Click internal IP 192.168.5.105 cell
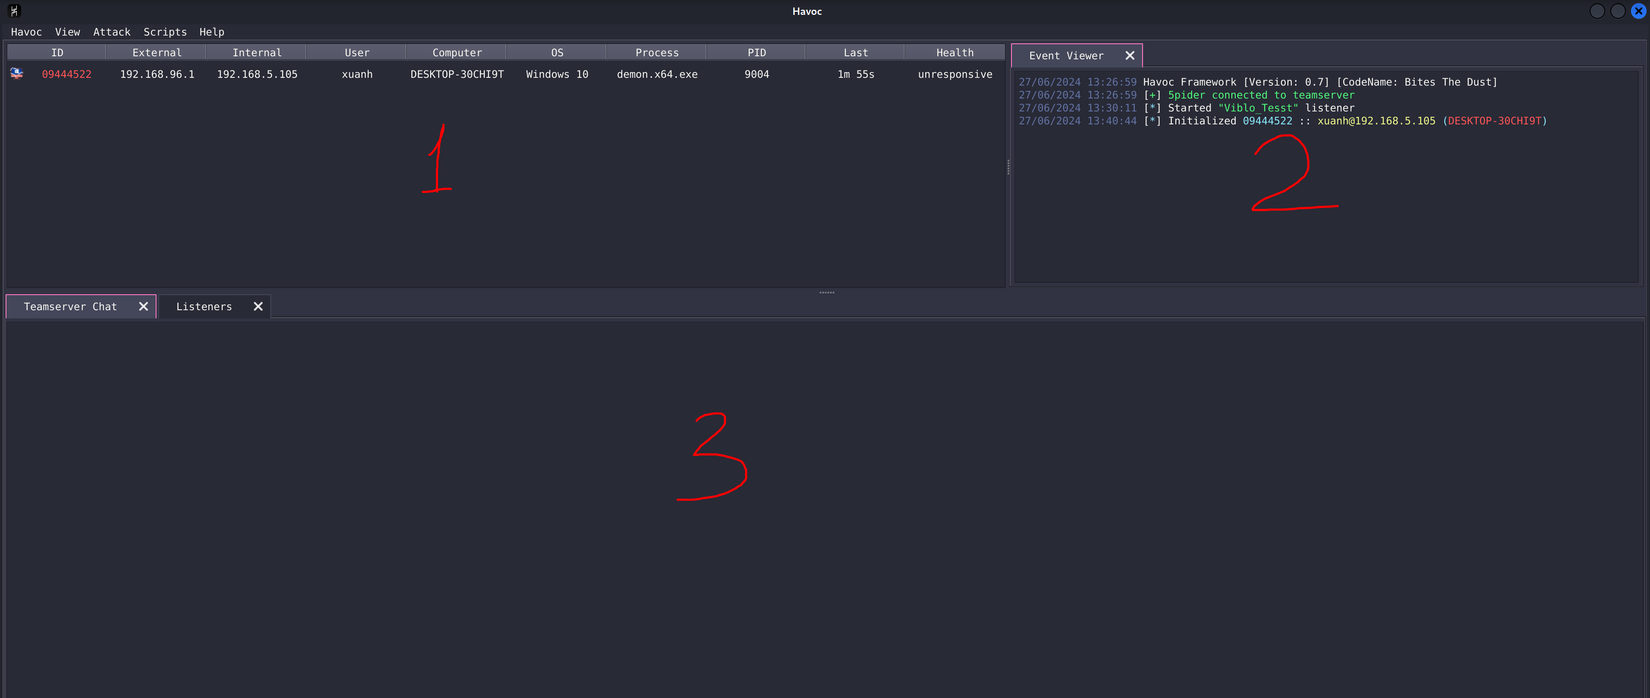This screenshot has width=1650, height=698. coord(257,74)
